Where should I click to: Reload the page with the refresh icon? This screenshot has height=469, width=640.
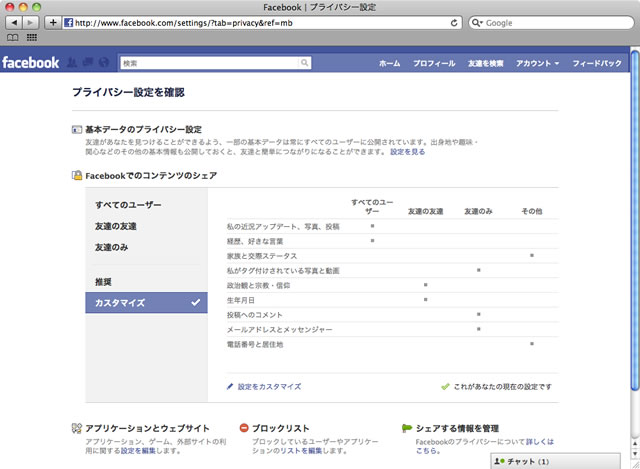(x=454, y=23)
